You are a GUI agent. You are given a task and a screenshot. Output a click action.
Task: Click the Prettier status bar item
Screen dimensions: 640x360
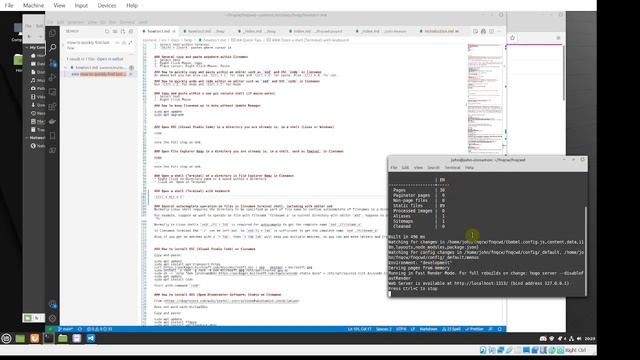click(x=474, y=329)
